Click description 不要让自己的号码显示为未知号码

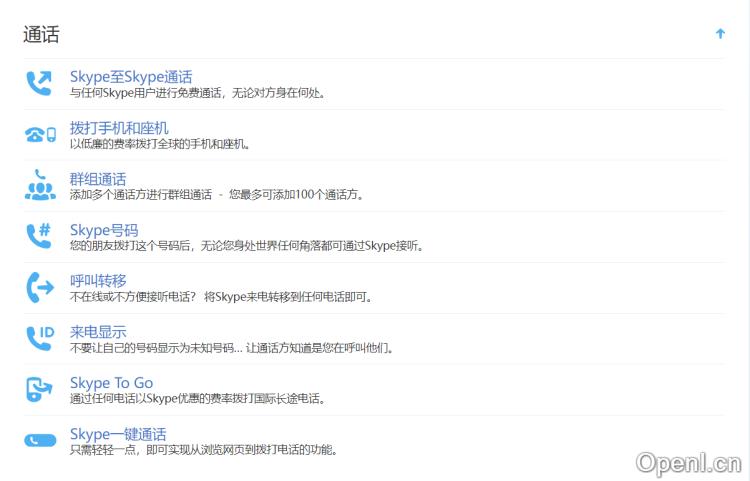coord(232,348)
